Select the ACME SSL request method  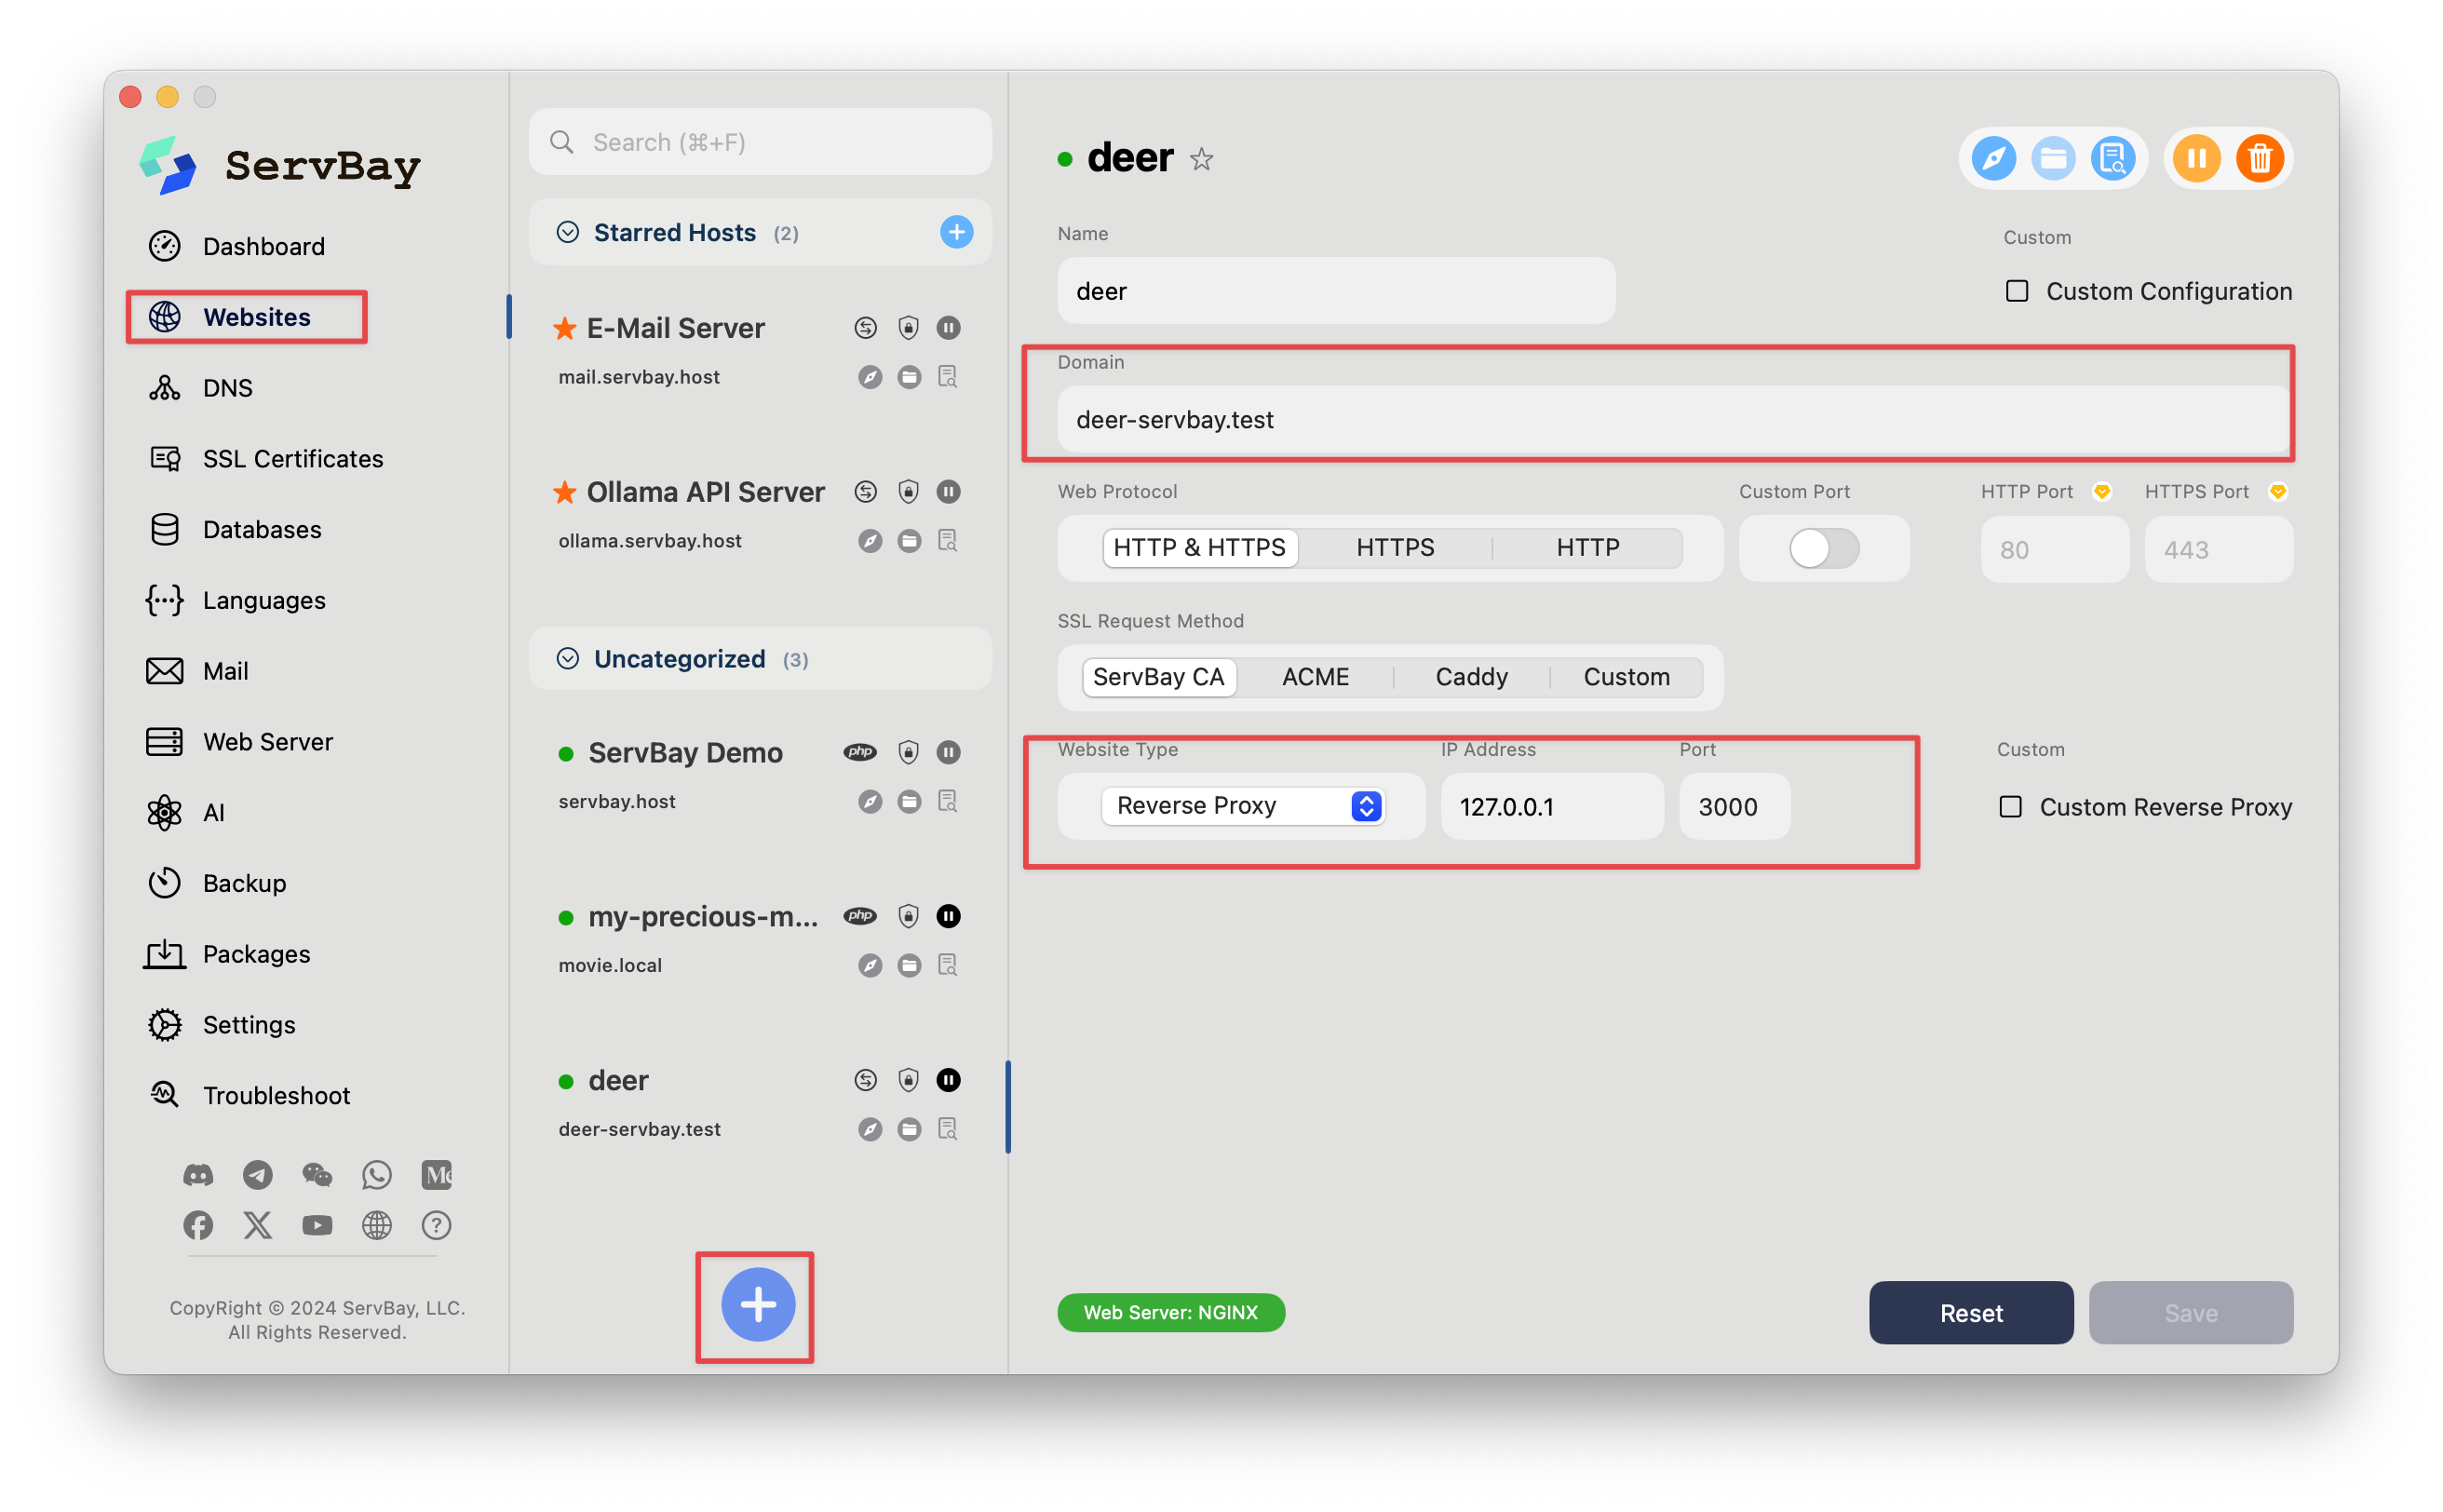pyautogui.click(x=1315, y=677)
